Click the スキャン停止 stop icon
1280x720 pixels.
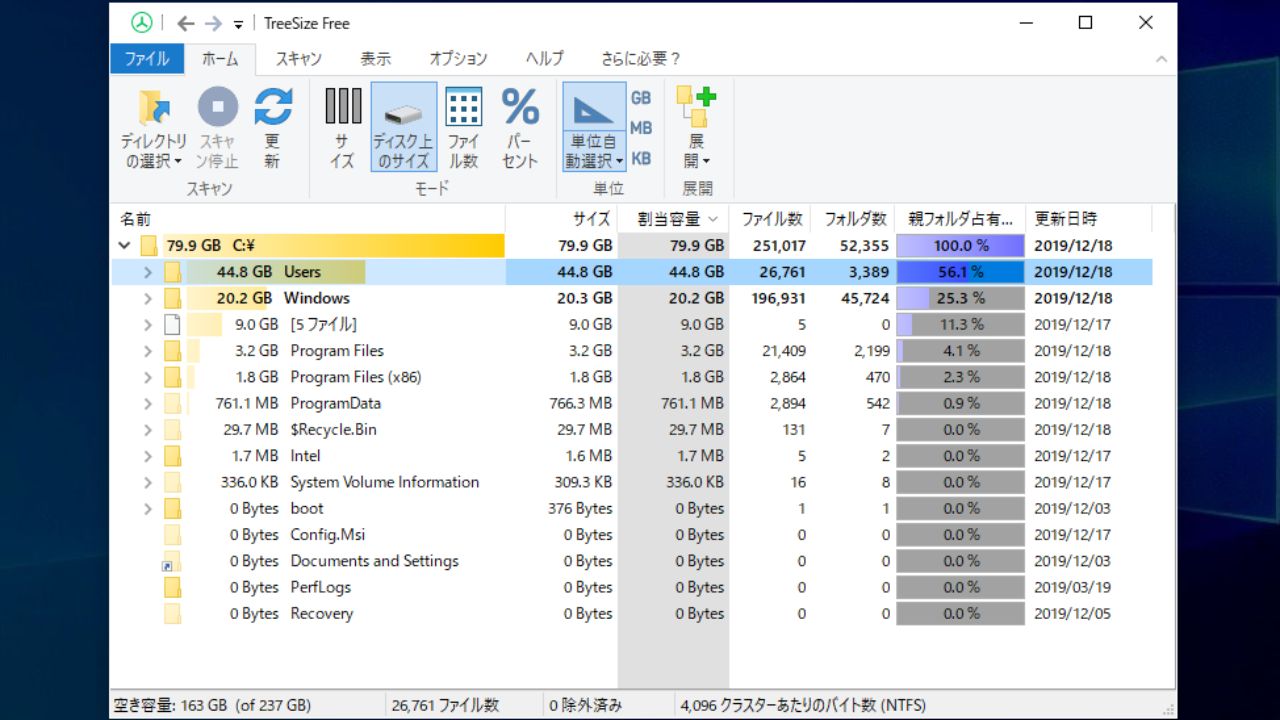[x=217, y=107]
